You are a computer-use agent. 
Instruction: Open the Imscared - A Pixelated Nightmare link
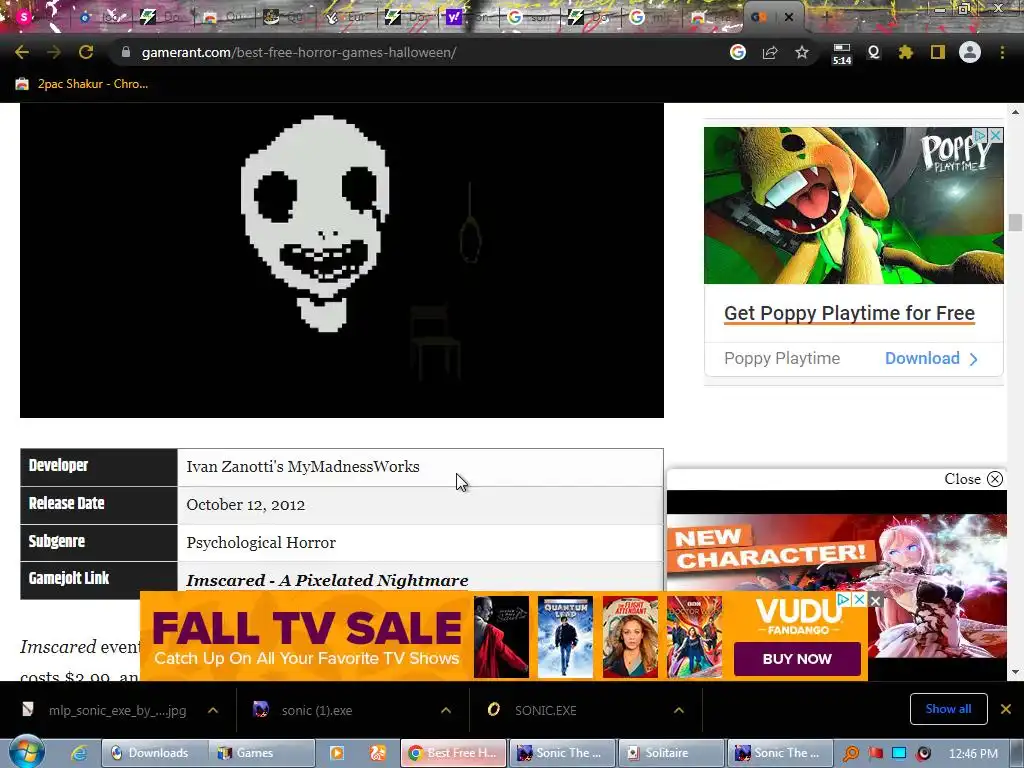click(x=327, y=580)
